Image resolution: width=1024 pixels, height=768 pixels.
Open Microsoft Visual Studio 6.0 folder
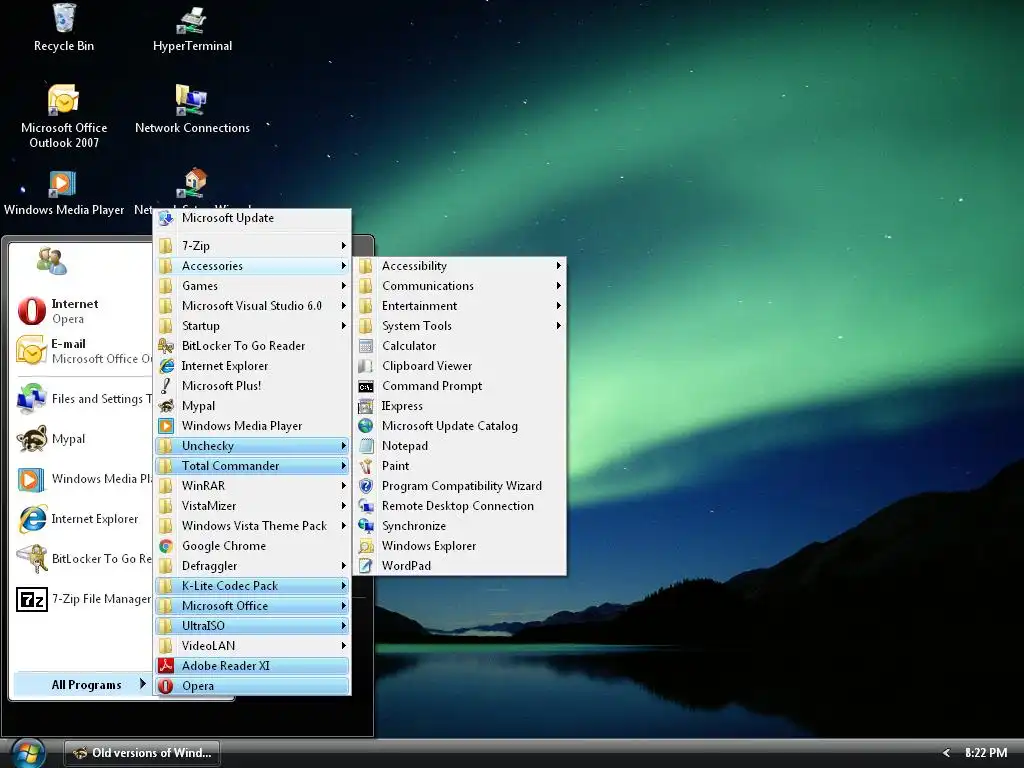[252, 306]
